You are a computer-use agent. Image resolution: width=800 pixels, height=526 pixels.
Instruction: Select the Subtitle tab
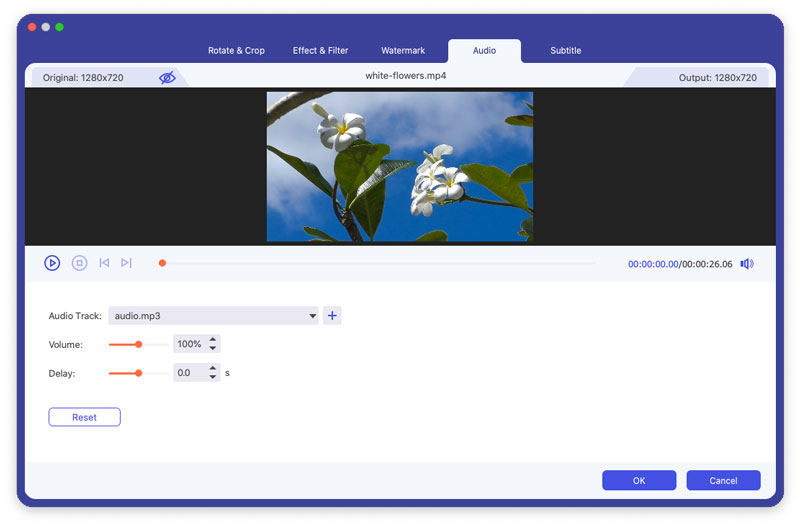click(565, 51)
